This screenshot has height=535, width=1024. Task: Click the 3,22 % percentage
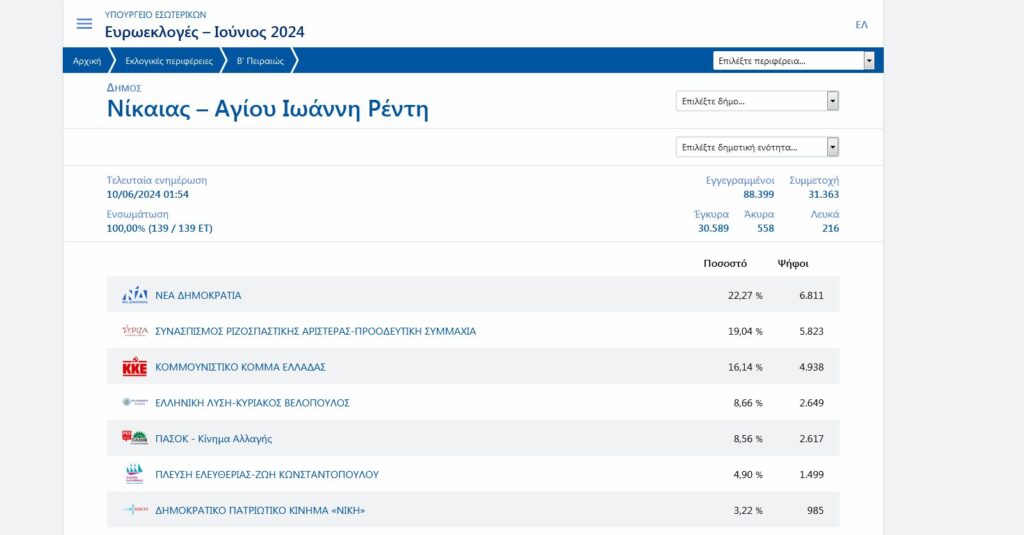click(748, 511)
